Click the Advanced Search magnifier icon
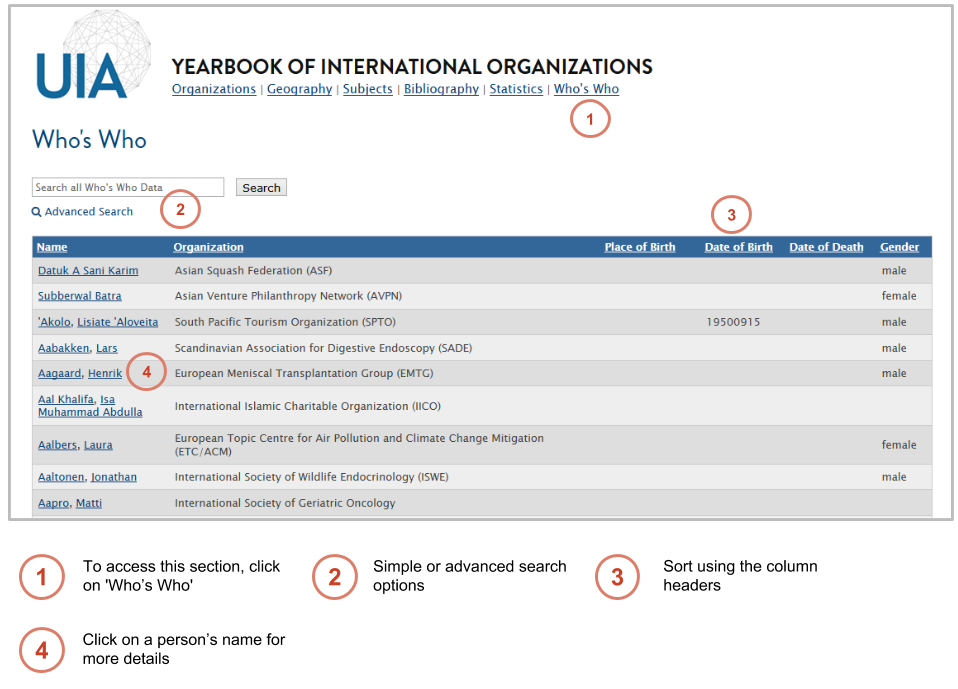The height and width of the screenshot is (689, 958). tap(37, 212)
